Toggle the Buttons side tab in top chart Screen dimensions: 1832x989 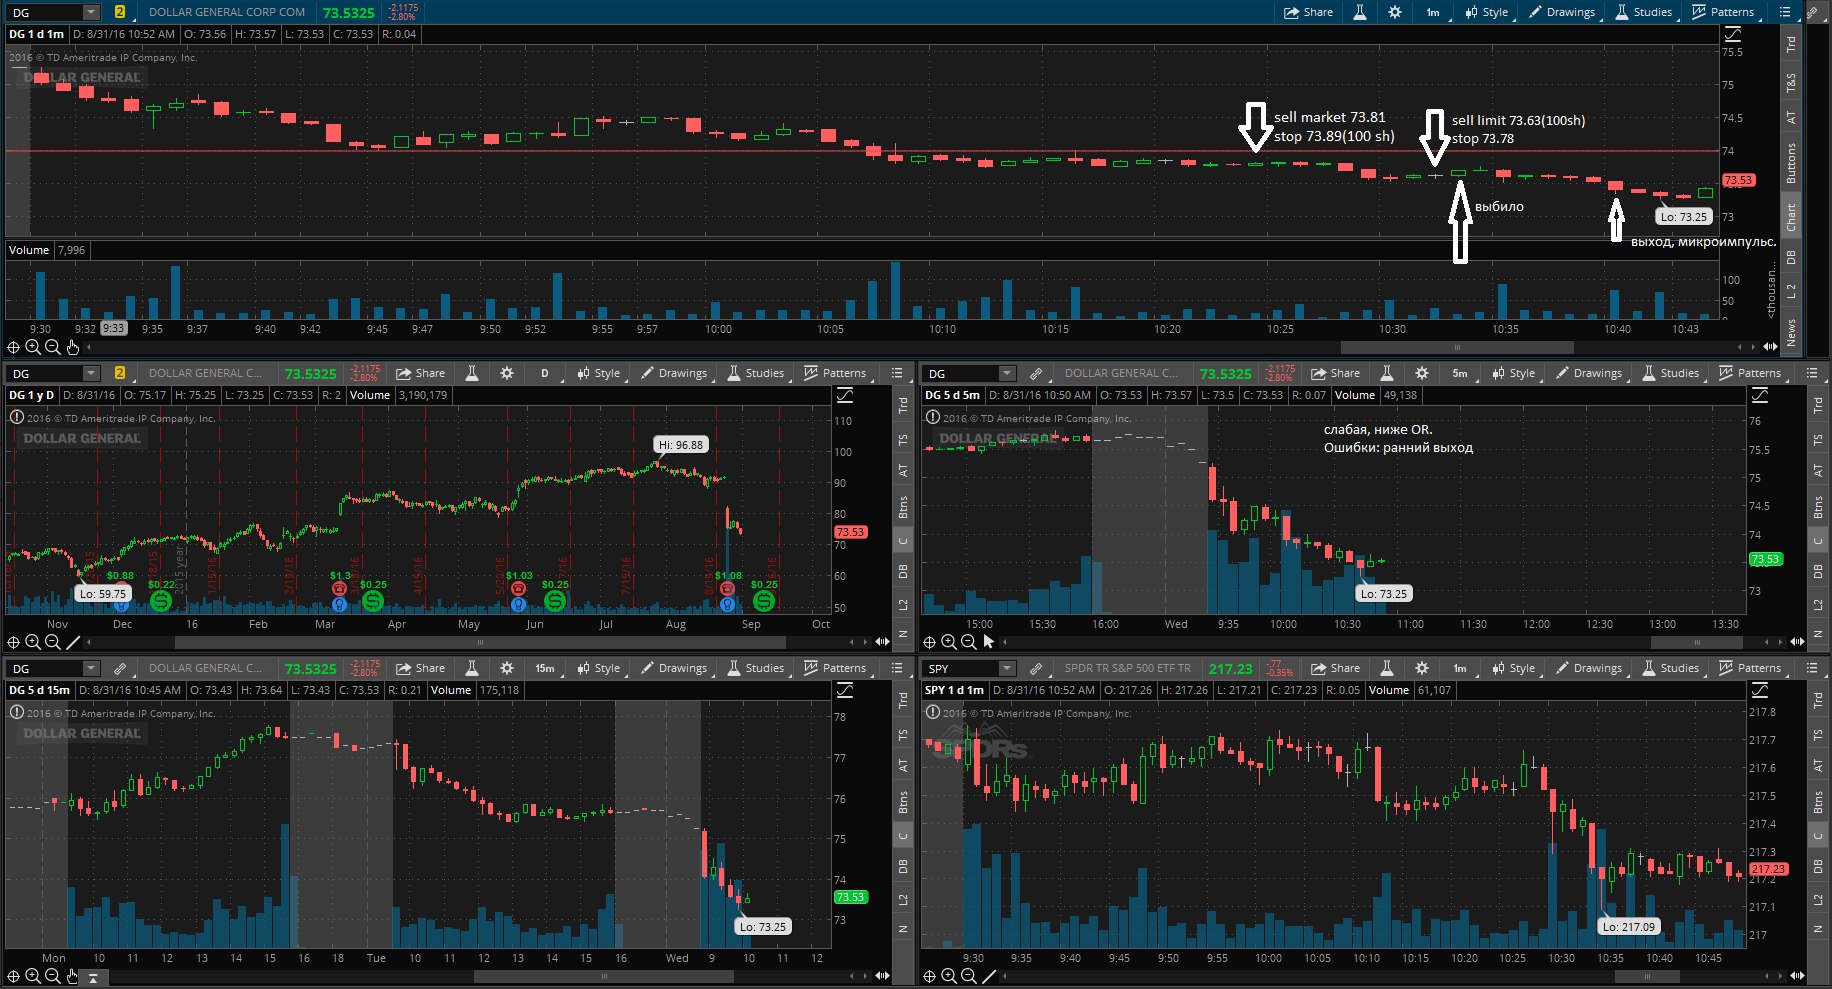(1791, 162)
